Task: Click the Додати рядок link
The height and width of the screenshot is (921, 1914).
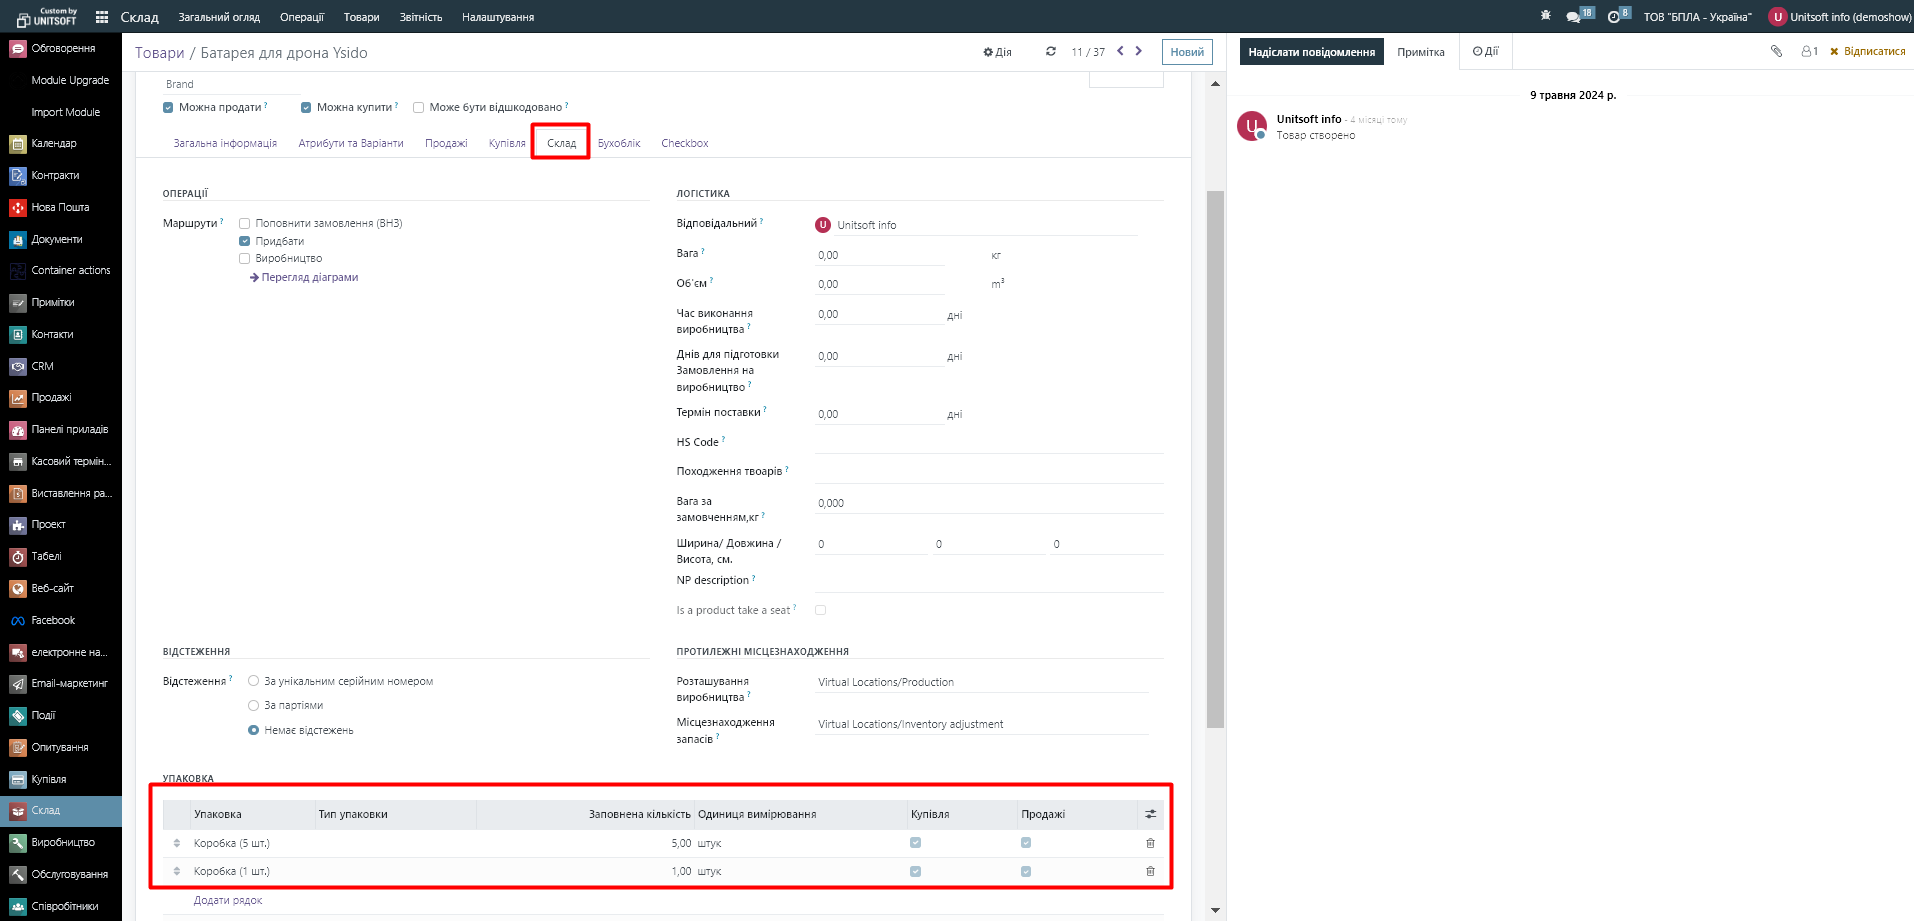Action: (228, 900)
